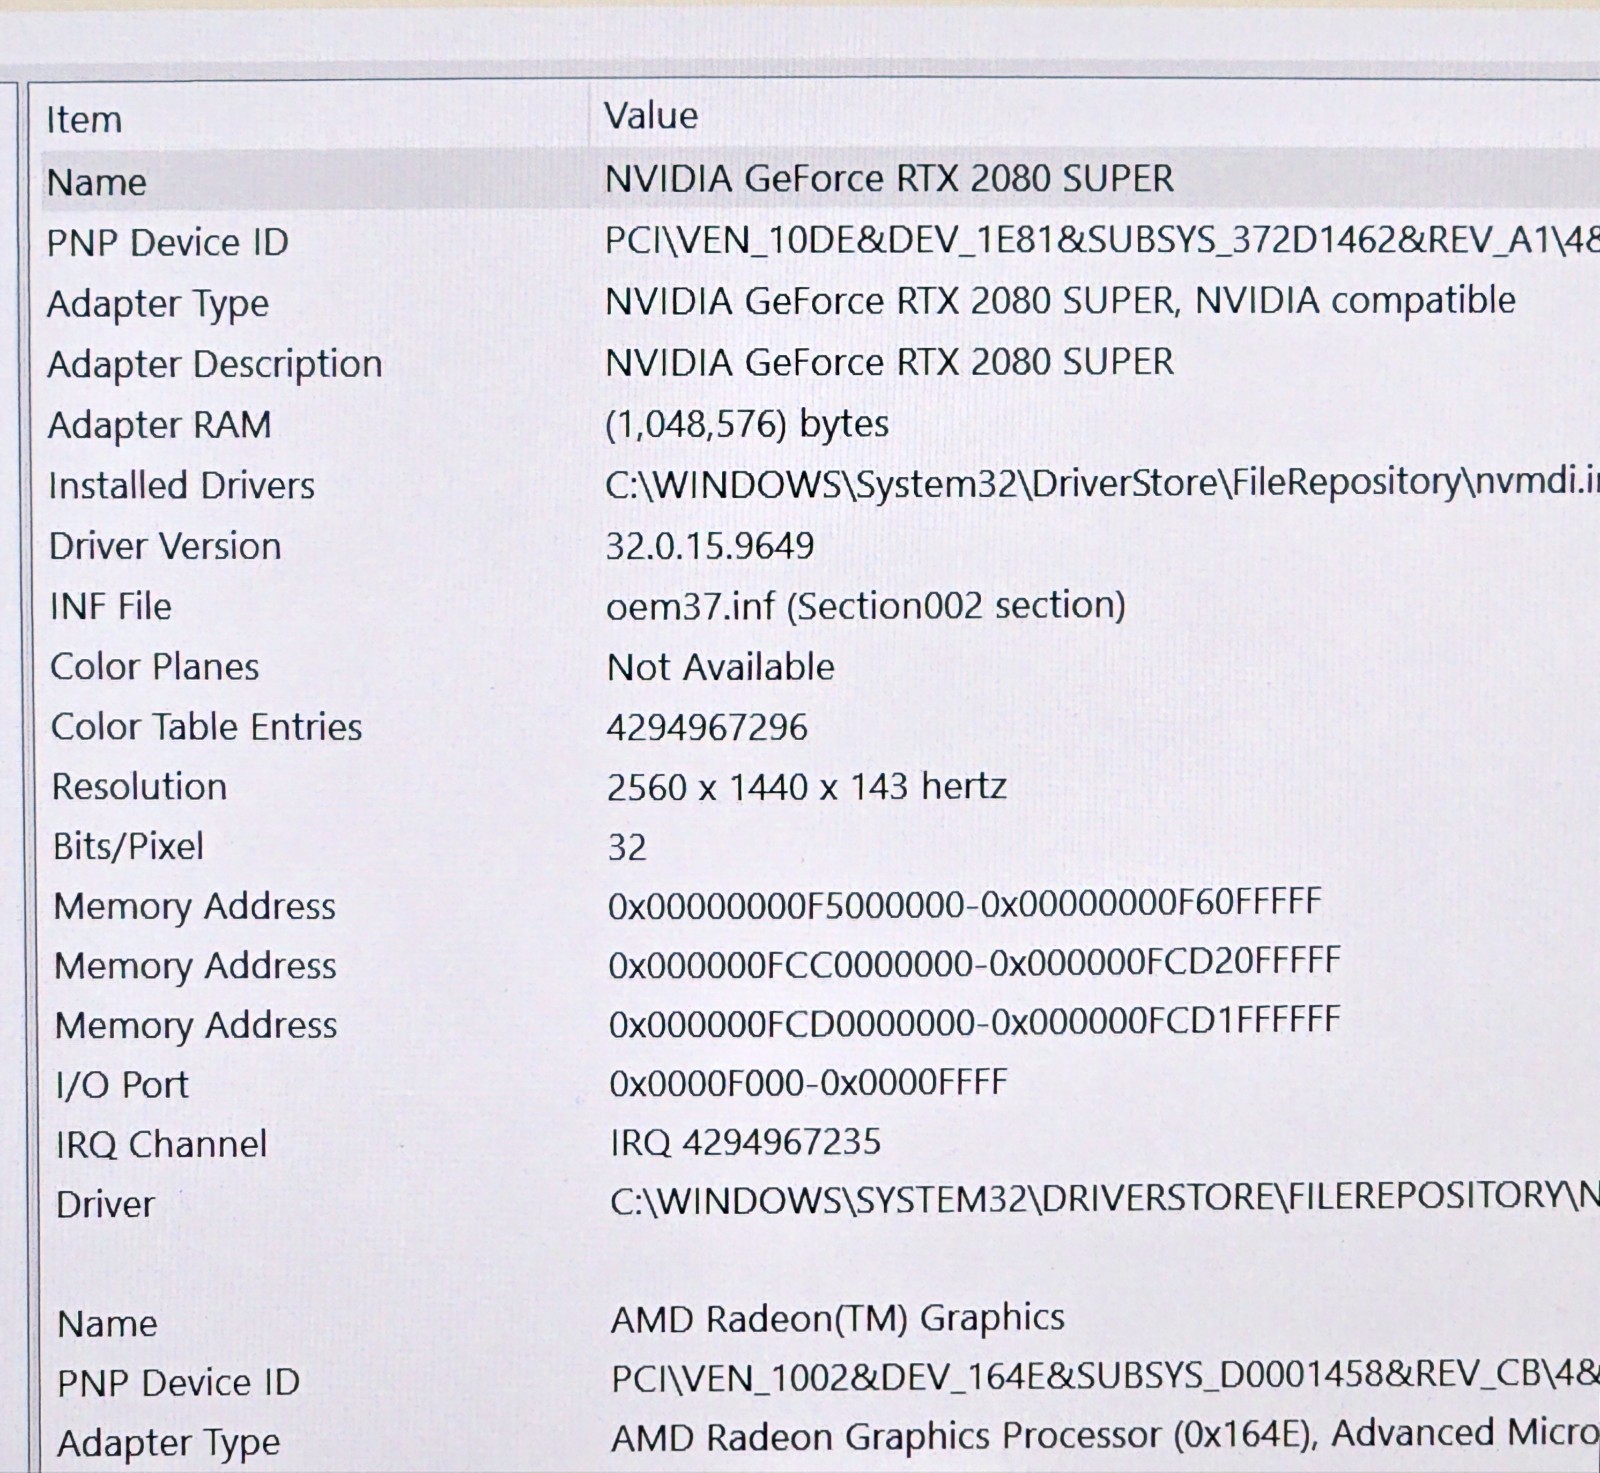Select the Color Table Entries row label
The width and height of the screenshot is (1600, 1473).
pyautogui.click(x=206, y=727)
